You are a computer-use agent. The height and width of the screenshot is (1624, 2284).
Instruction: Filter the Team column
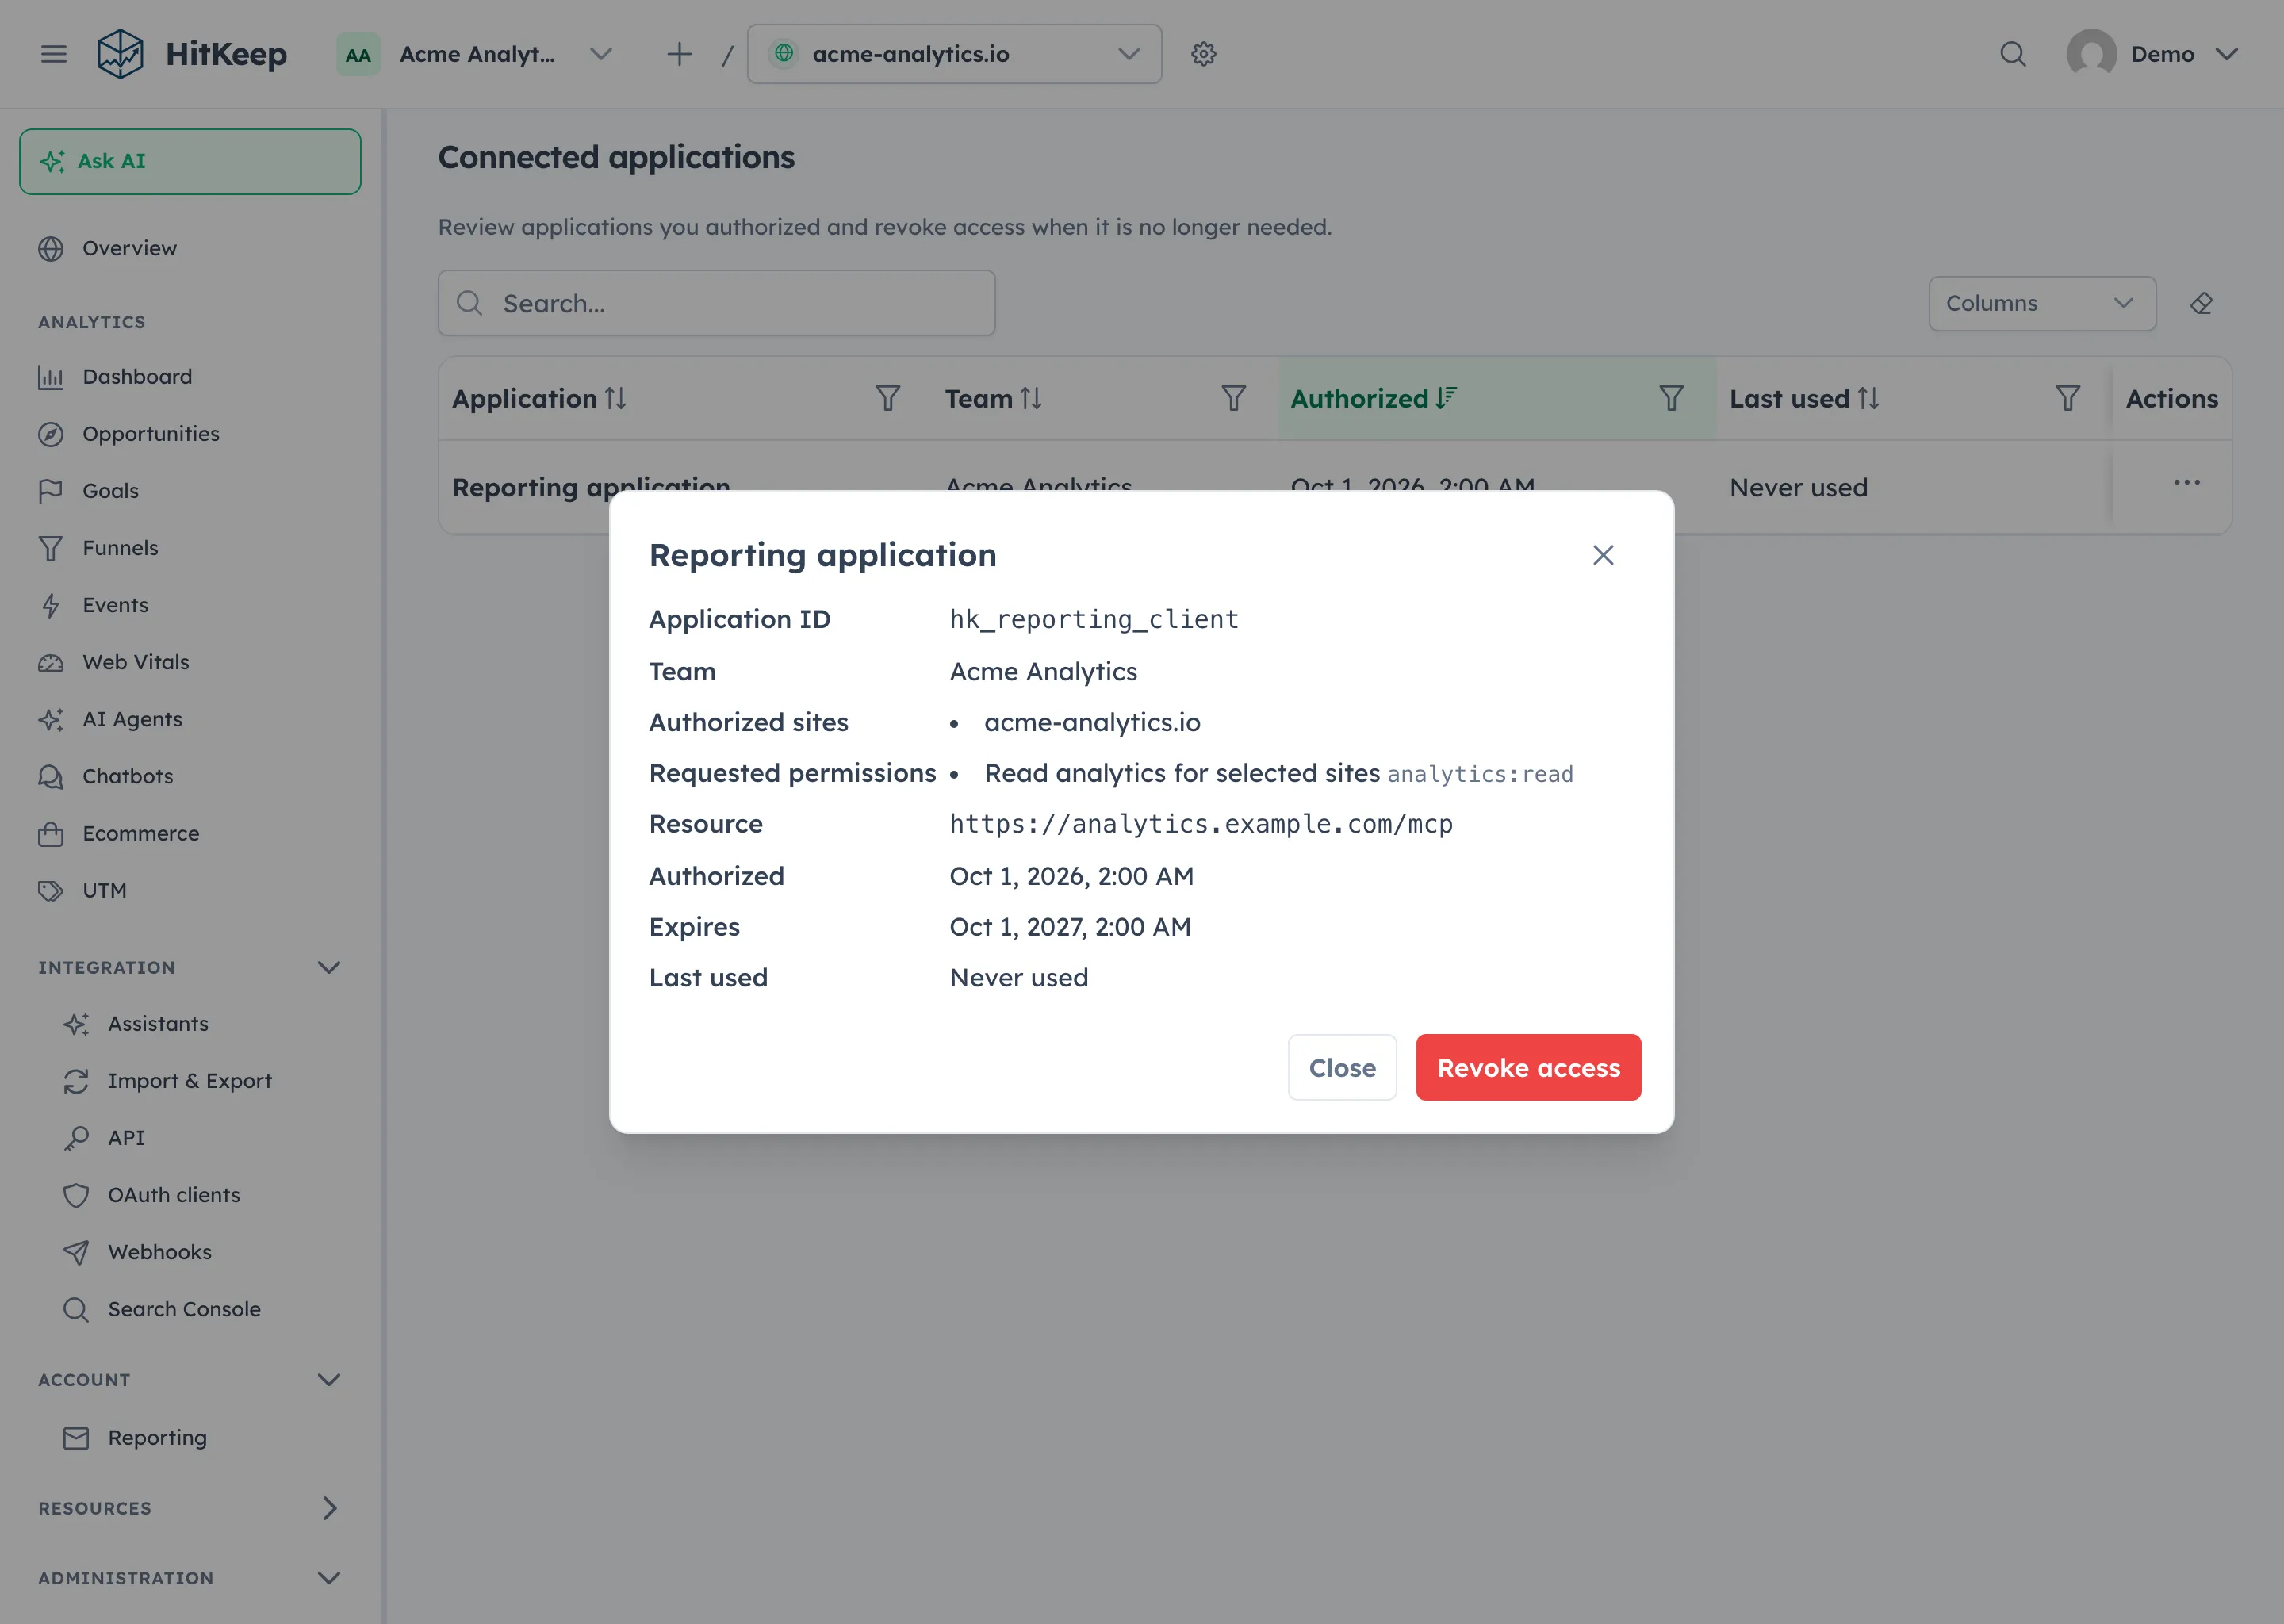point(1234,398)
